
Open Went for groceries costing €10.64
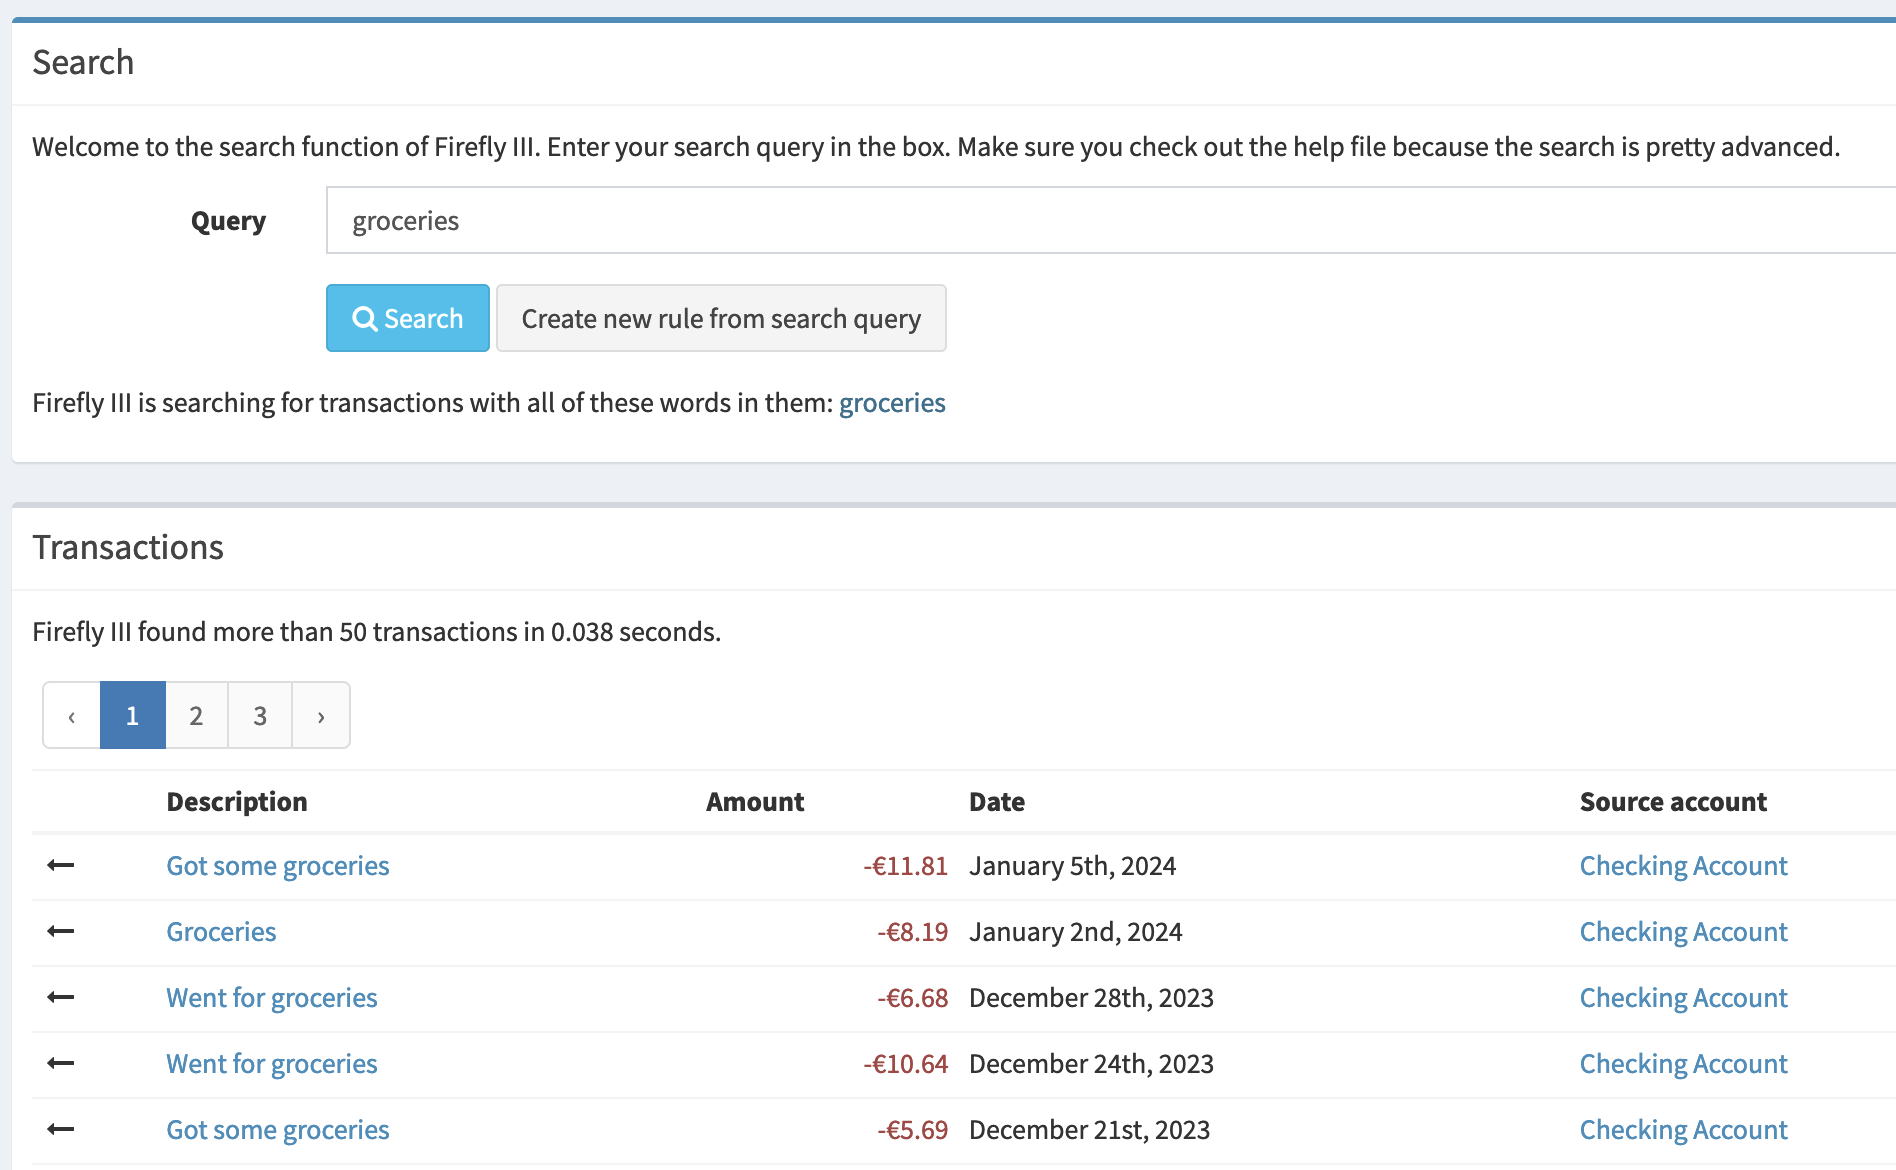[x=271, y=1064]
